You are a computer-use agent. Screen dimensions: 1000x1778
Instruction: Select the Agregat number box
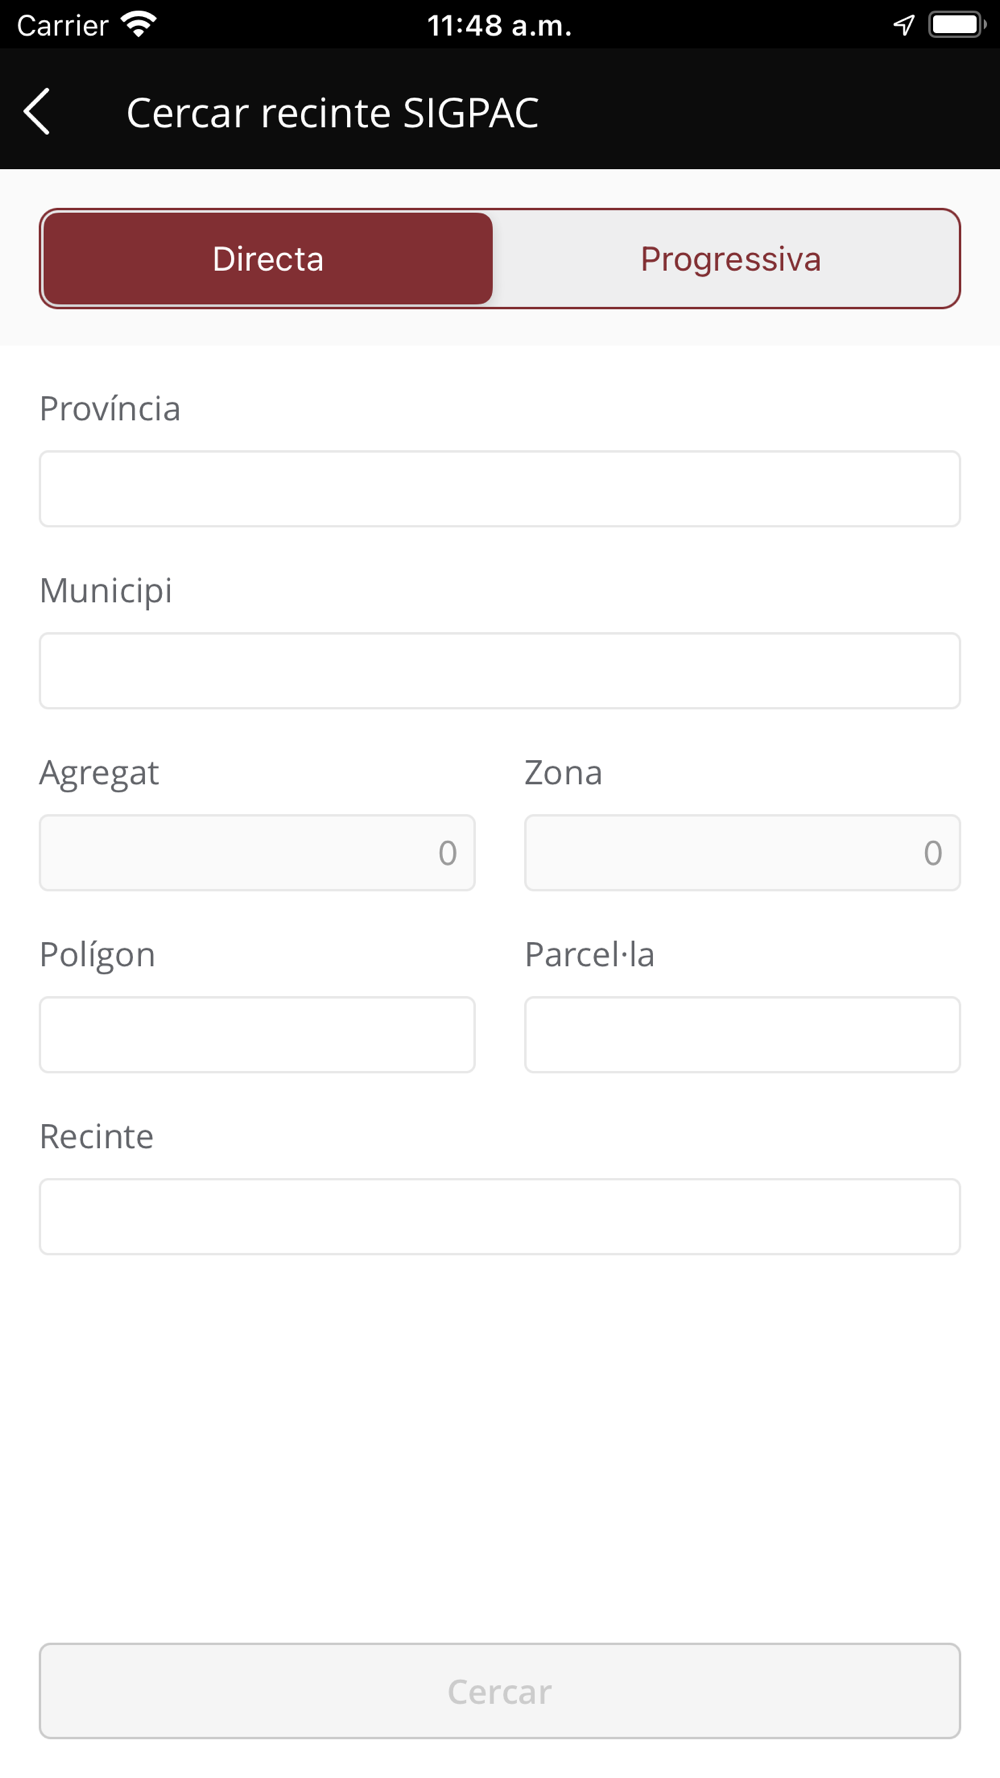(257, 853)
